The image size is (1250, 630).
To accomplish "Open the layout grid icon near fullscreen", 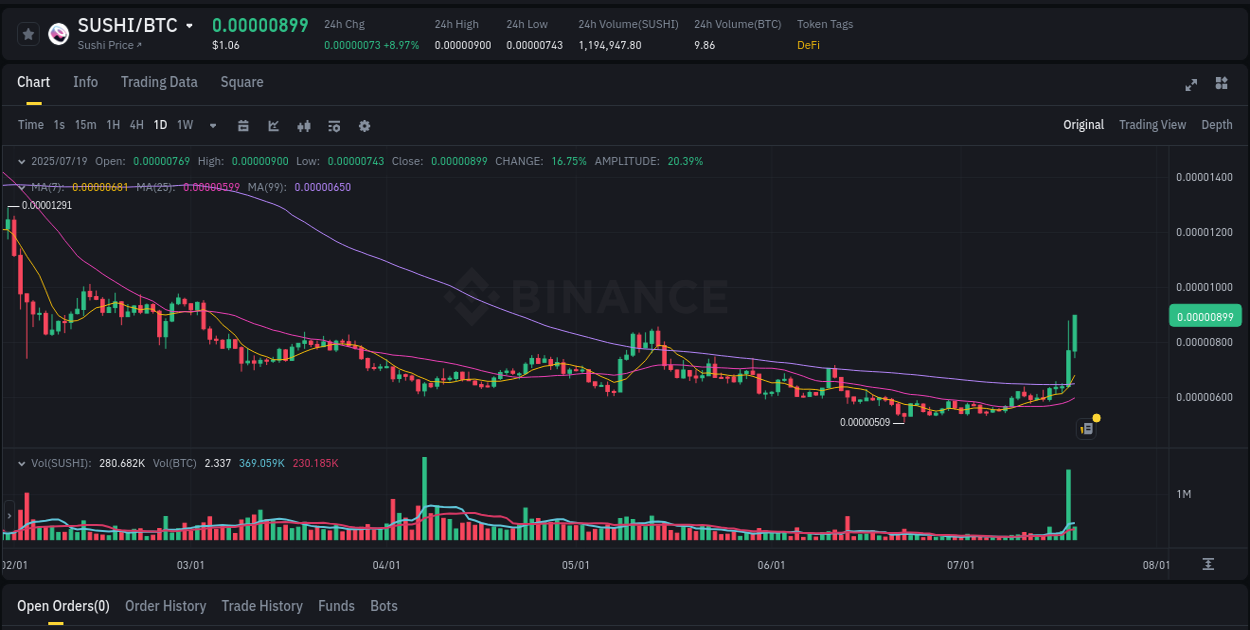I will tap(1220, 85).
